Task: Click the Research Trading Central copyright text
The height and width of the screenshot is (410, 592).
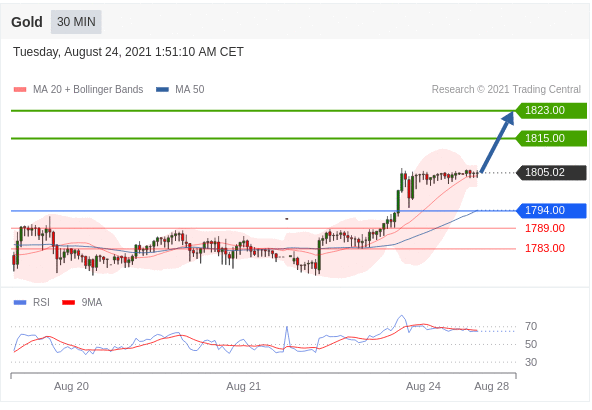Action: coord(506,89)
